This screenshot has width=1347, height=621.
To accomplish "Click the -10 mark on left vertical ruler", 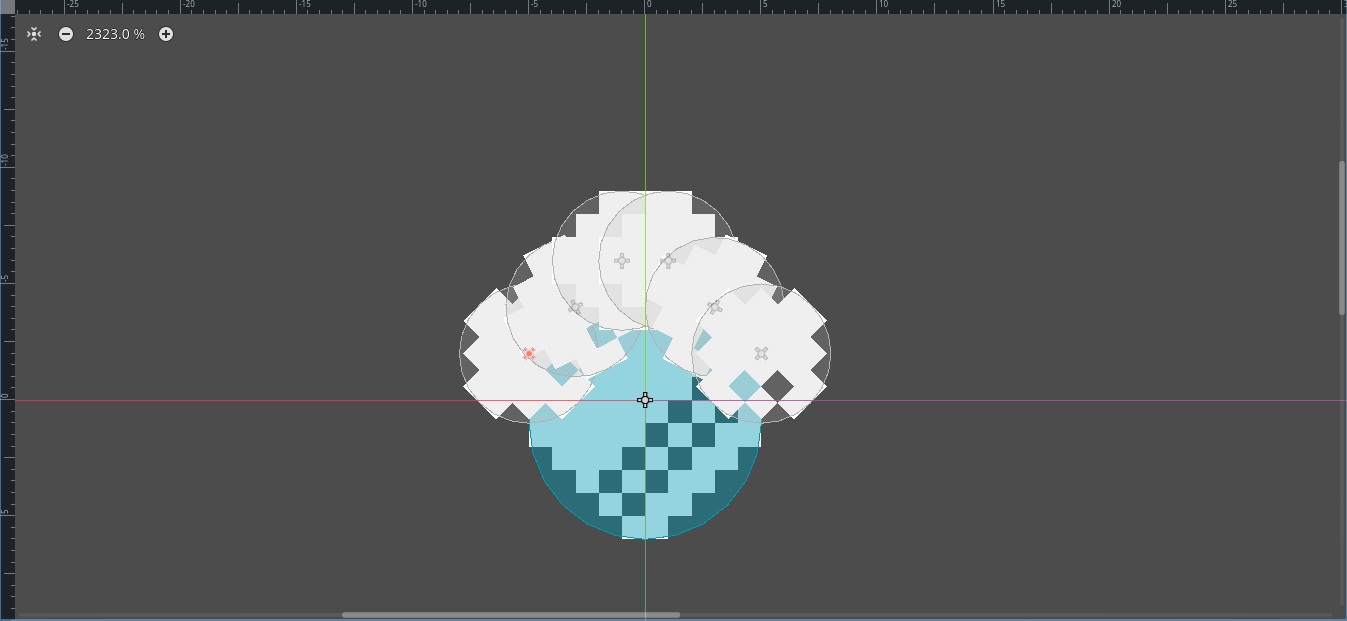I will point(6,162).
